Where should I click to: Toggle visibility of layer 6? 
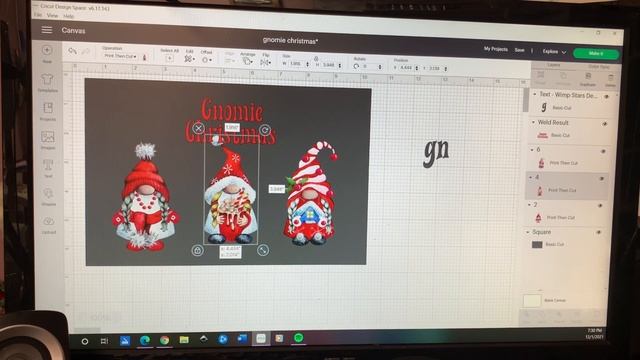(x=603, y=151)
